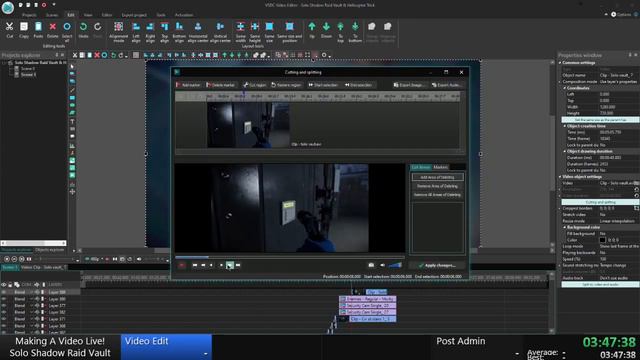Apply Bottom align to objects

[179, 32]
